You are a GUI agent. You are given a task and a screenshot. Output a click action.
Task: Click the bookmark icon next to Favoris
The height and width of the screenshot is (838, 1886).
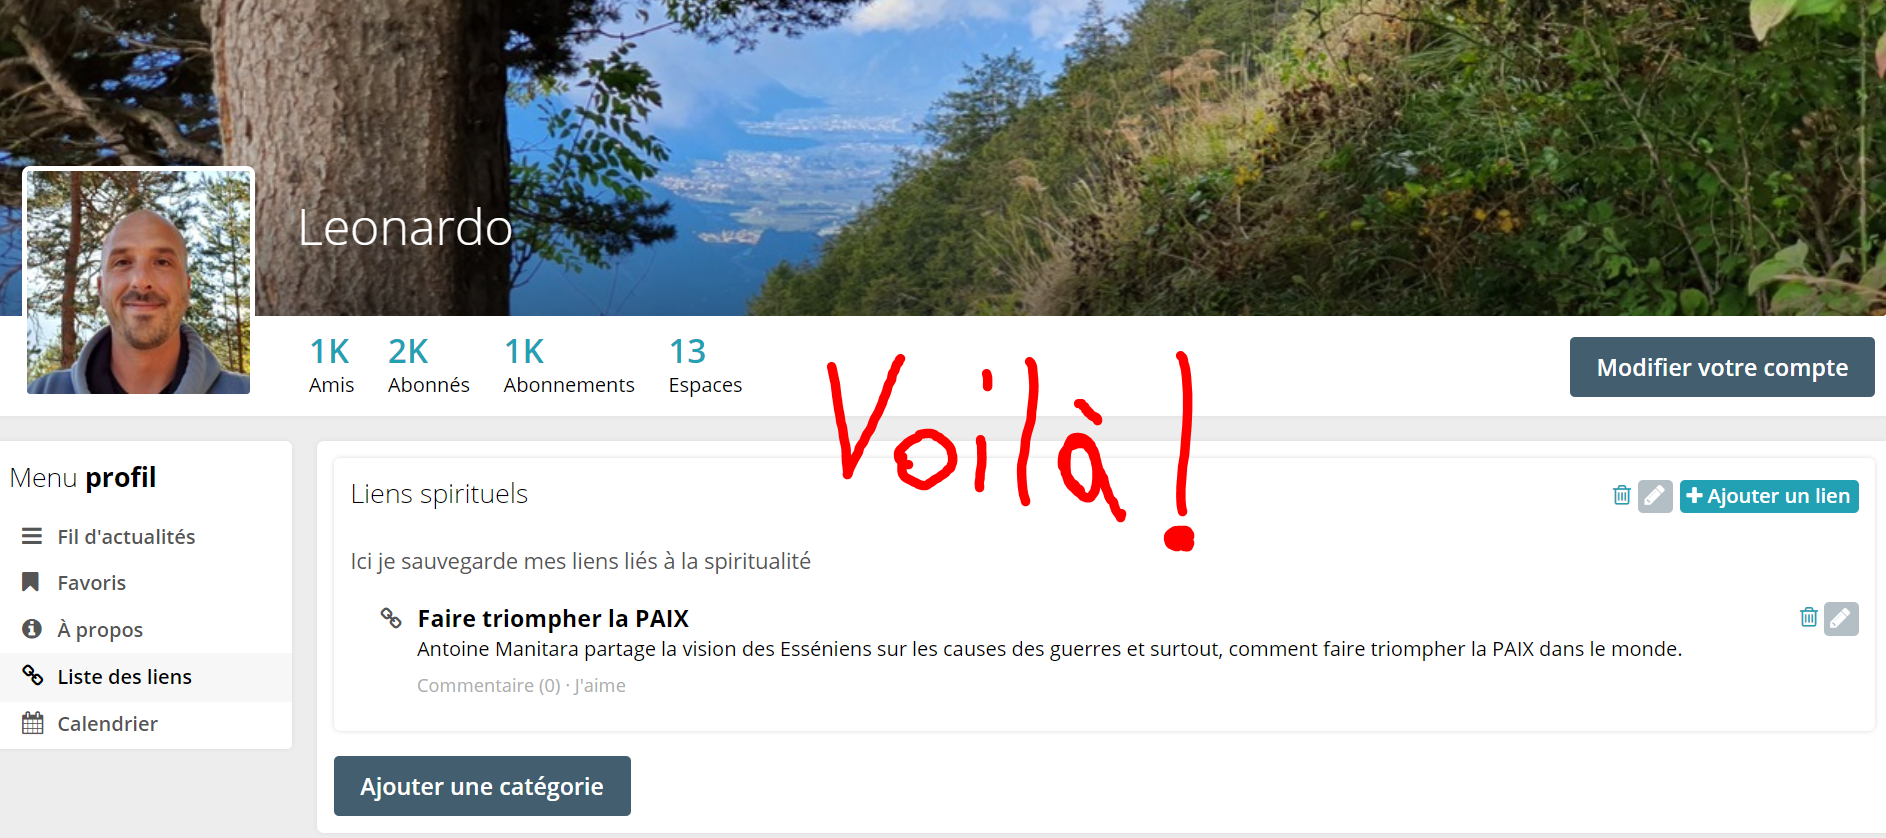coord(31,582)
